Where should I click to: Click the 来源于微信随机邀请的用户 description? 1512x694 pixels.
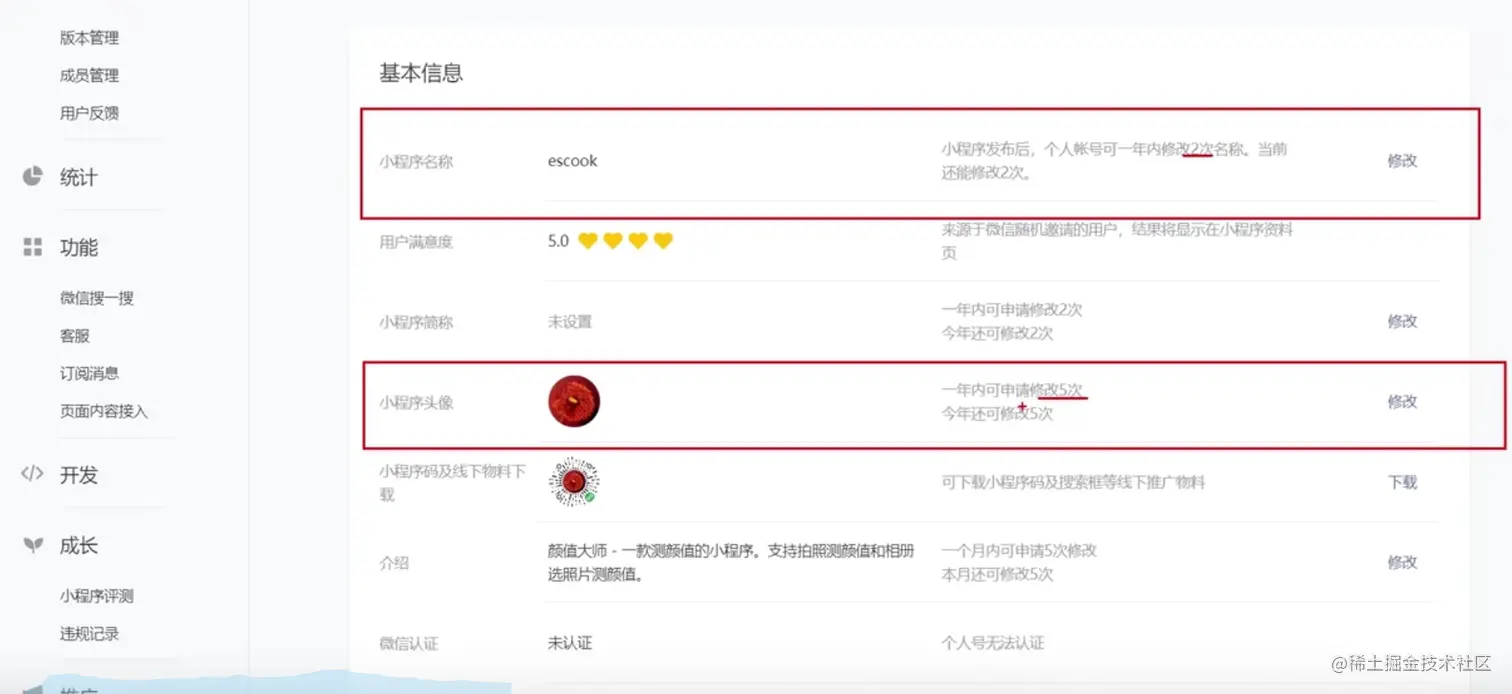point(1117,241)
